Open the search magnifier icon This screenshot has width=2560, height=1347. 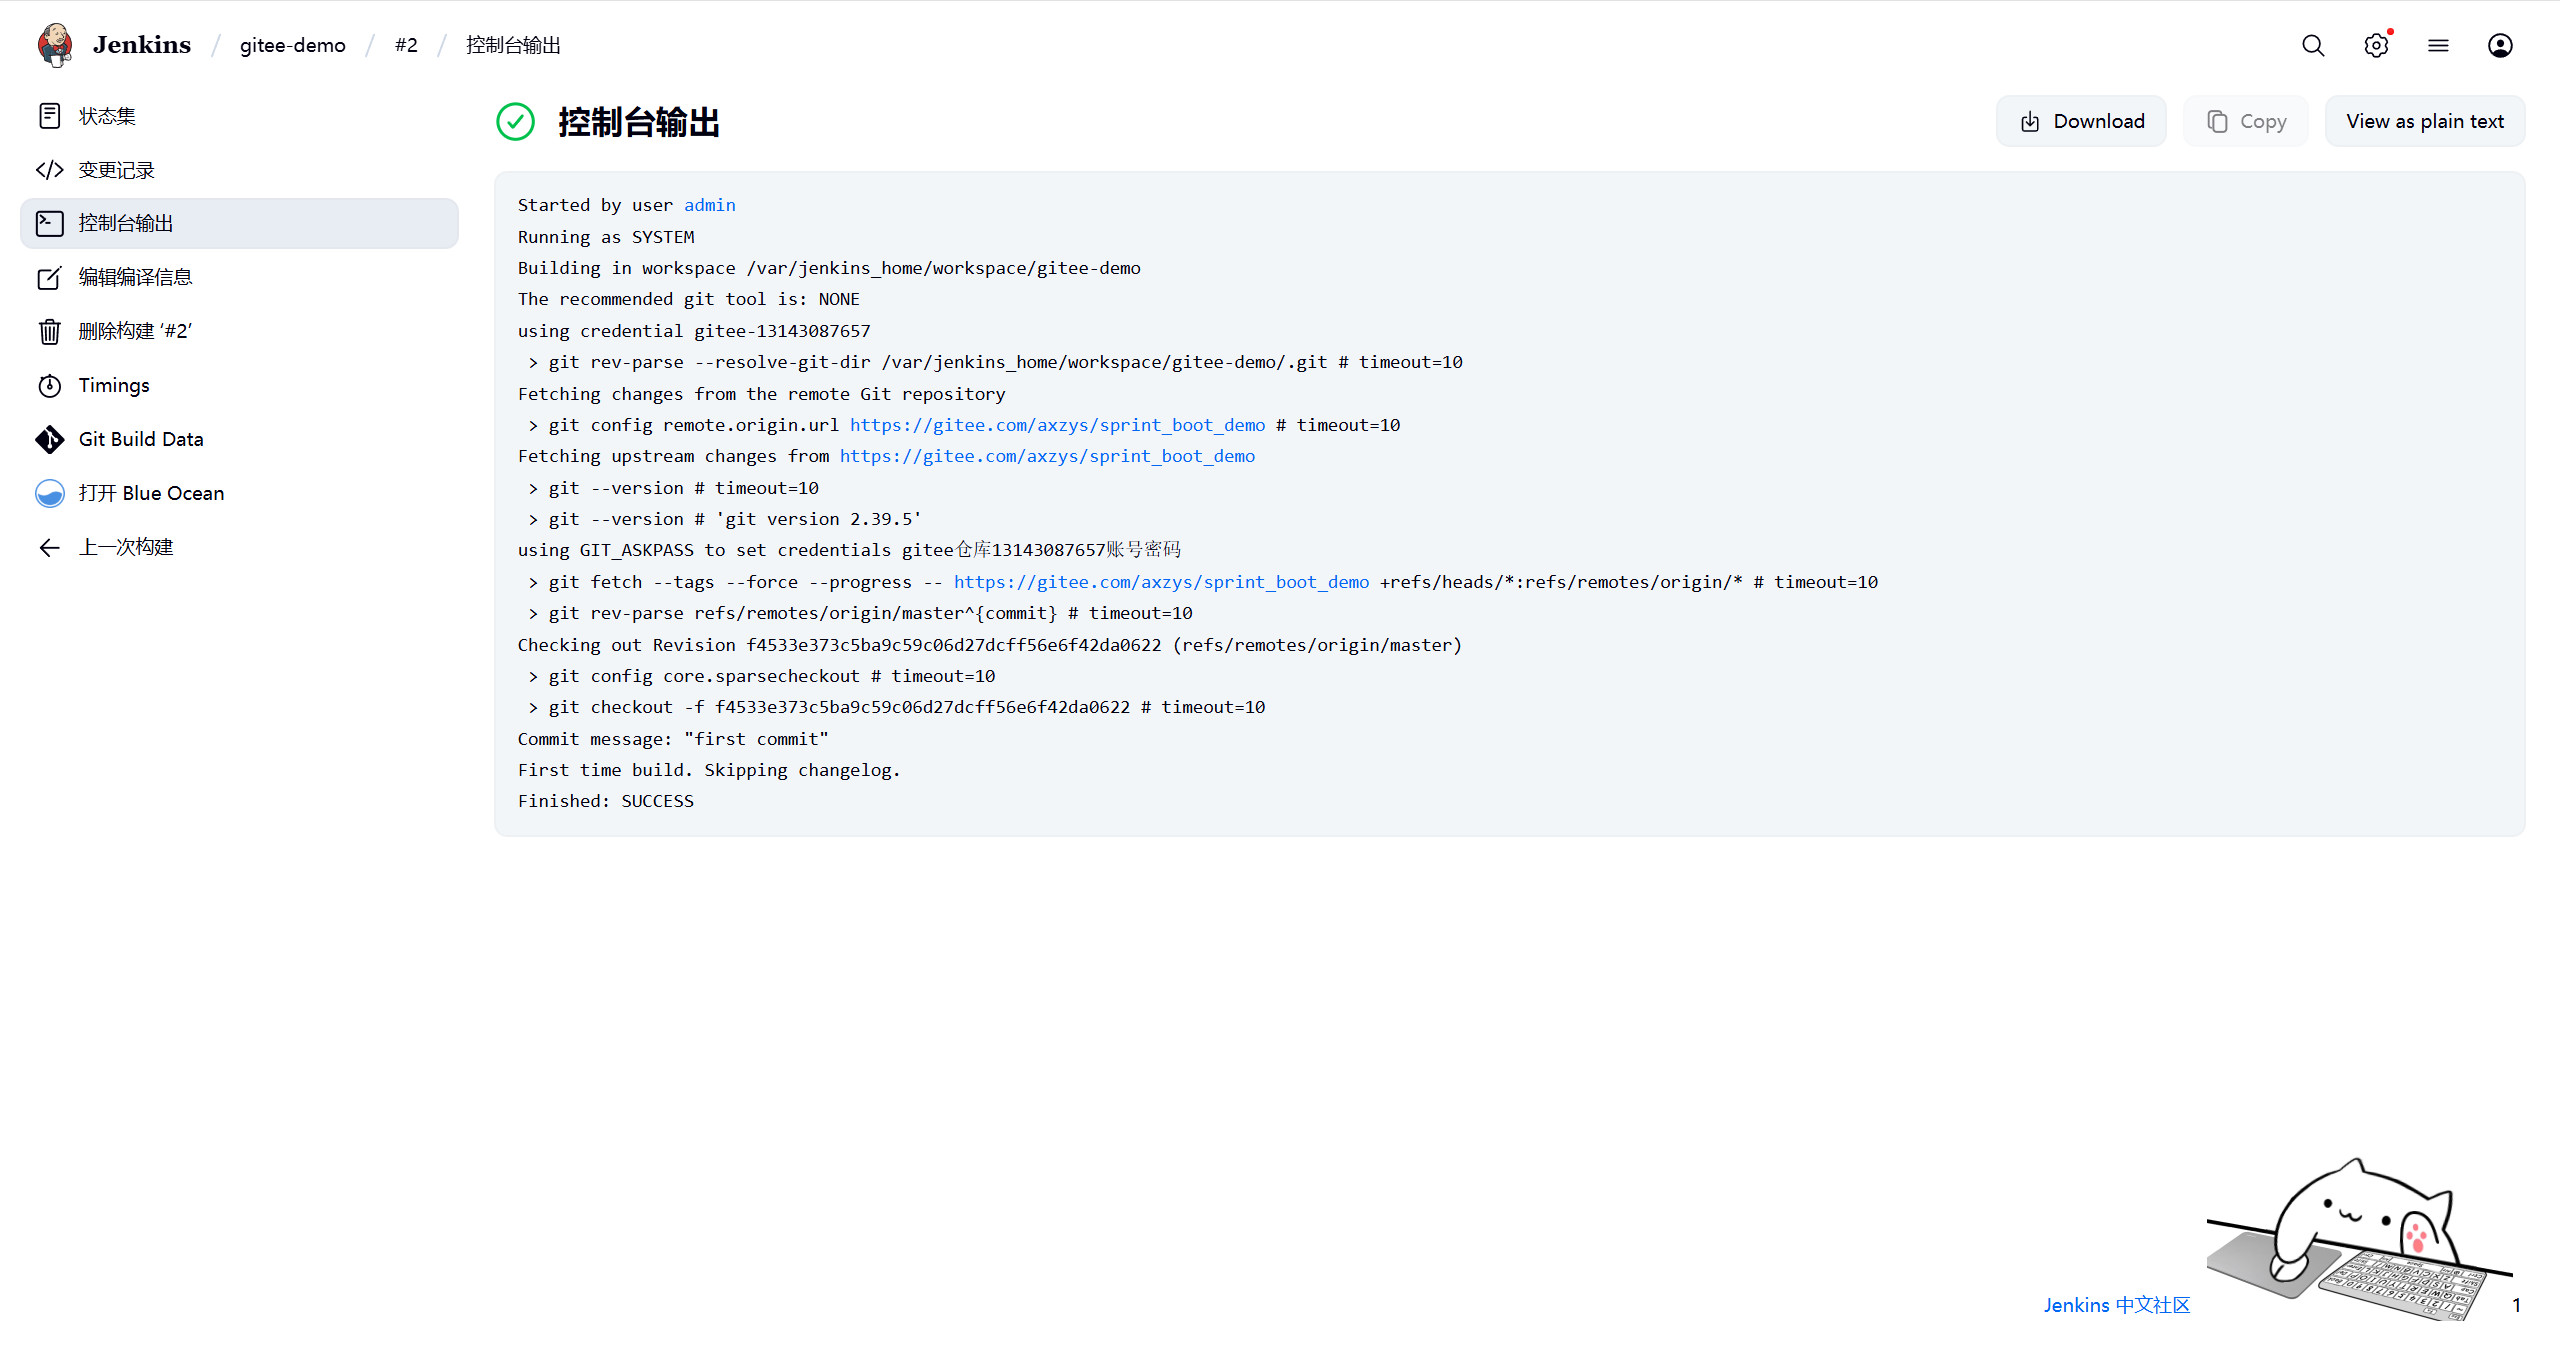(x=2313, y=45)
